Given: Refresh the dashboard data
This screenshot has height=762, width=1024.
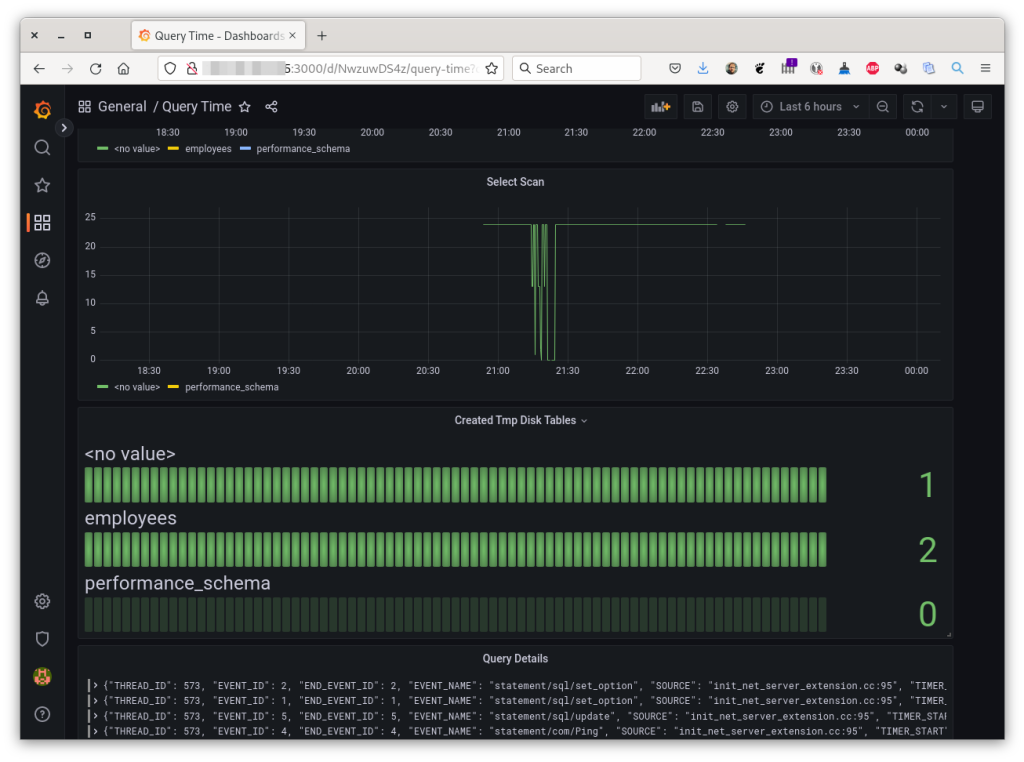Looking at the screenshot, I should coord(916,106).
